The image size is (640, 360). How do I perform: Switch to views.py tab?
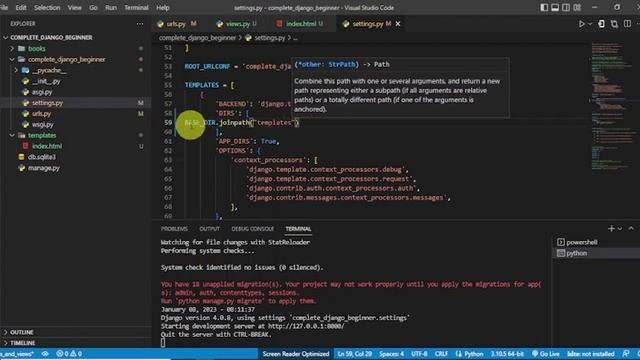click(238, 24)
